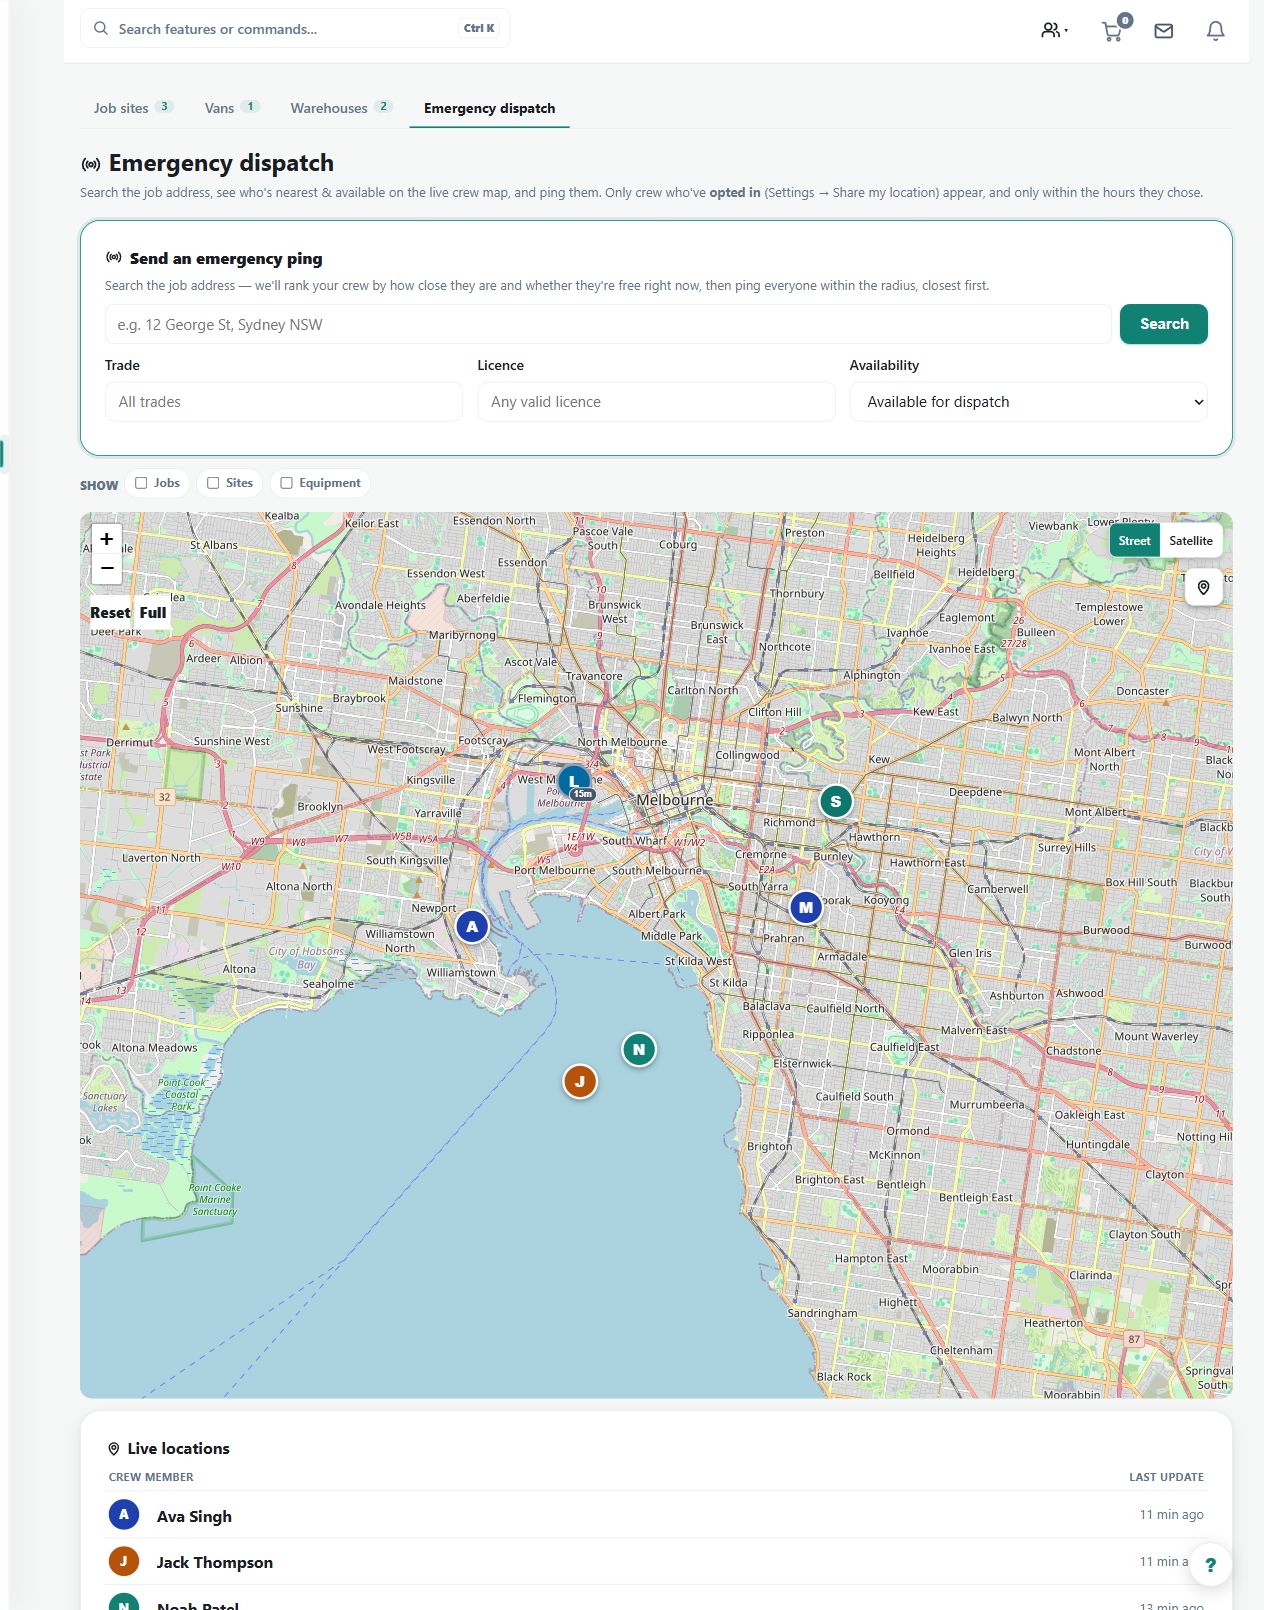Toggle the Jobs checkbox
The width and height of the screenshot is (1264, 1610).
(141, 483)
